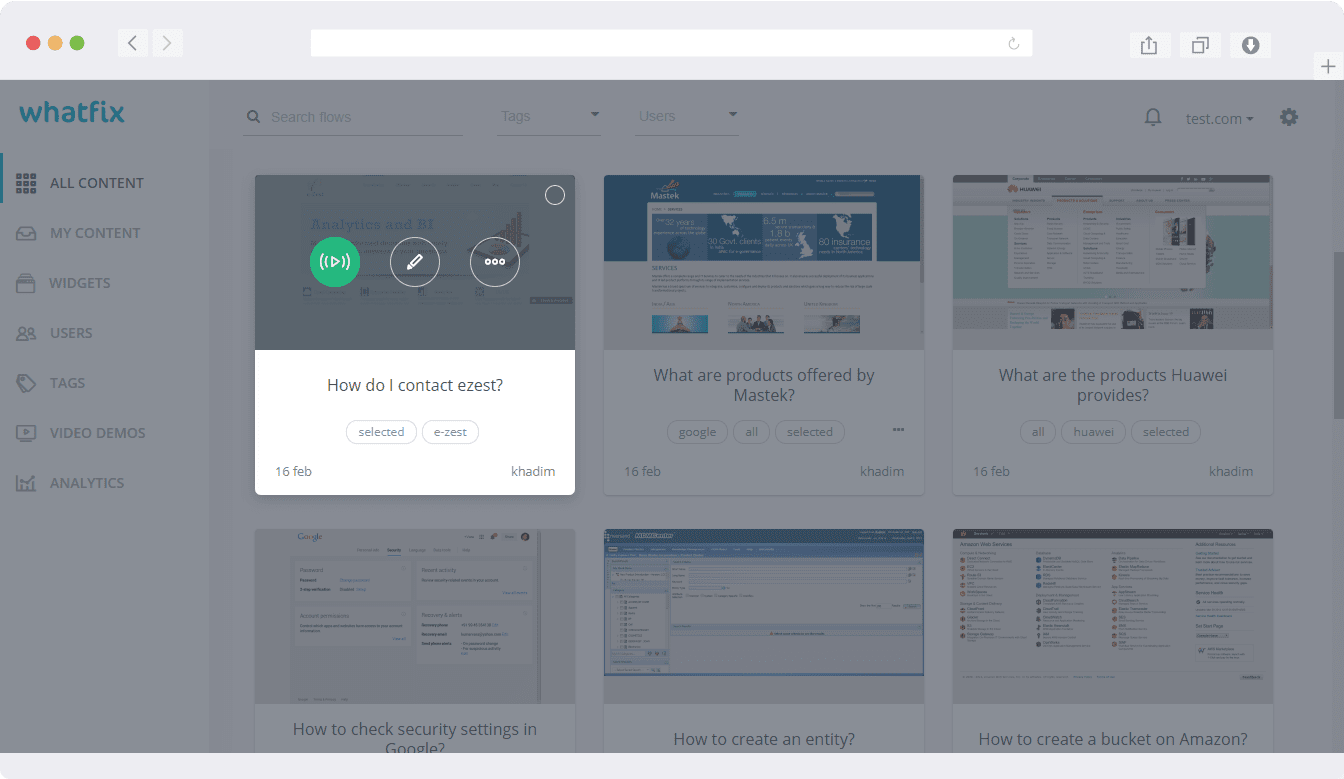Click the browser address bar
Screen dimensions: 1344x779
coord(671,43)
